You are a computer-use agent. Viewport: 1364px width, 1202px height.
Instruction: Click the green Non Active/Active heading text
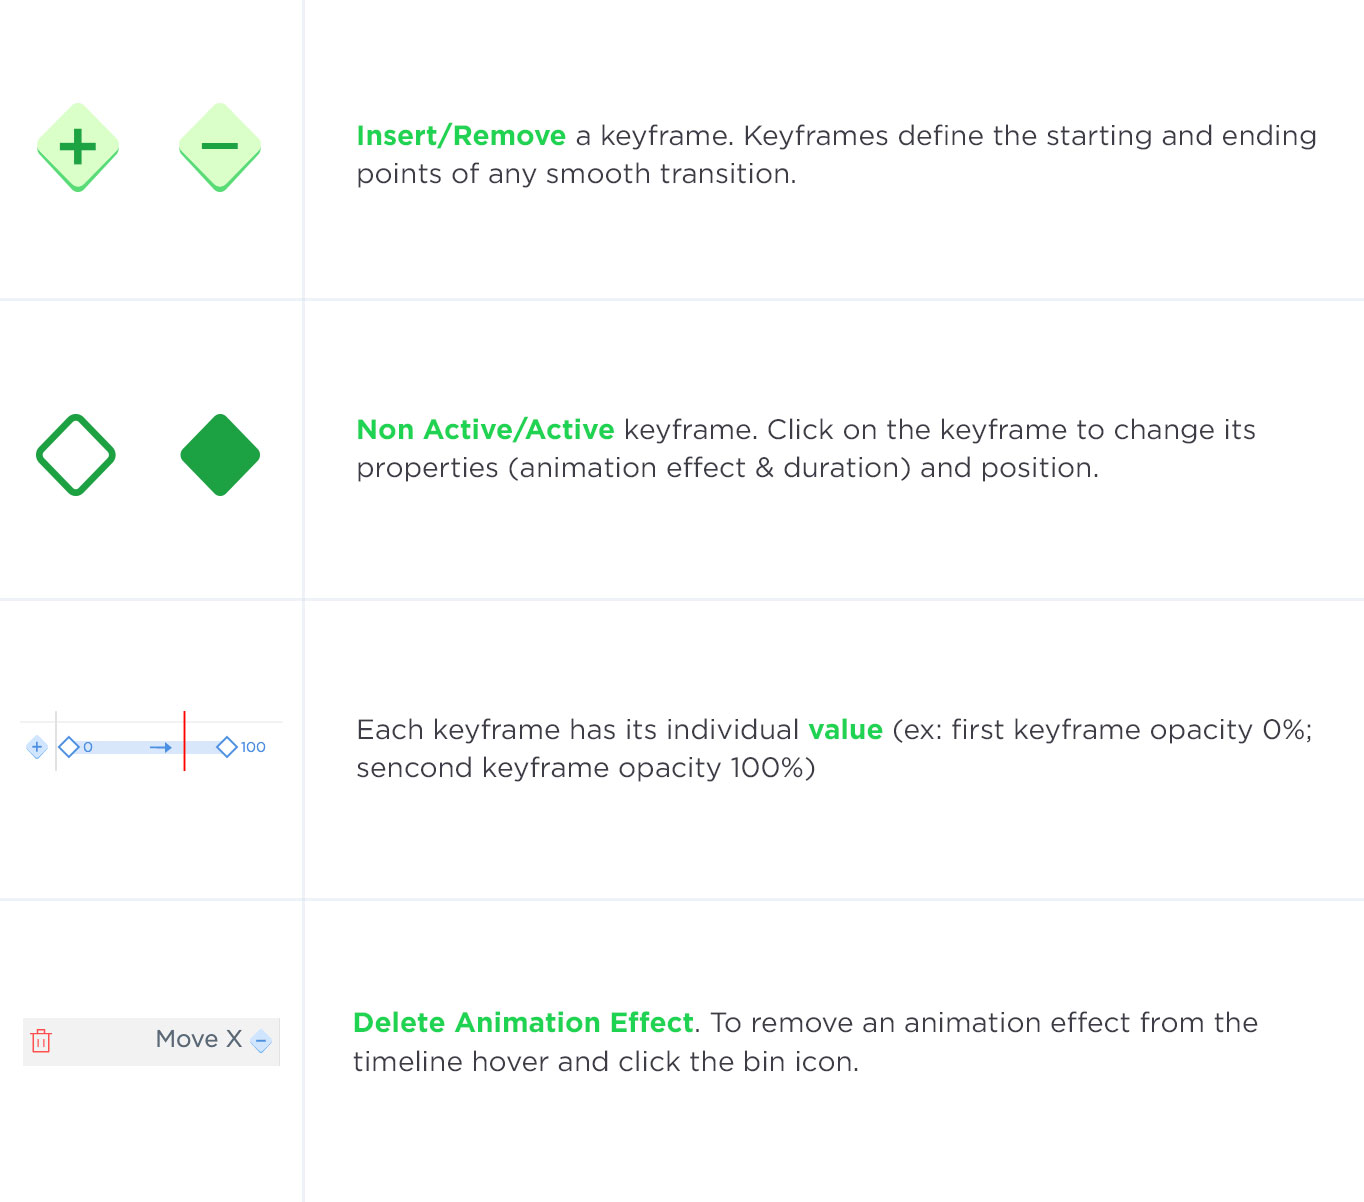[486, 430]
